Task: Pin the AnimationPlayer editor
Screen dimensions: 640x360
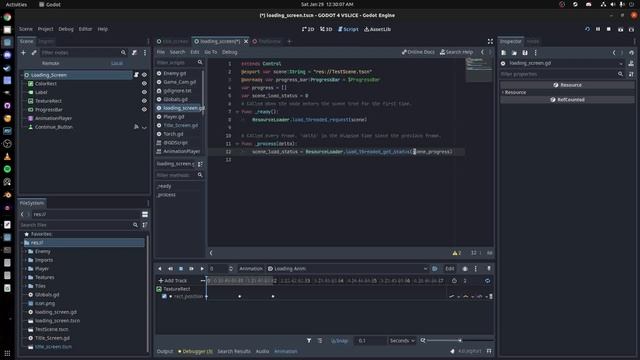Action: point(489,269)
